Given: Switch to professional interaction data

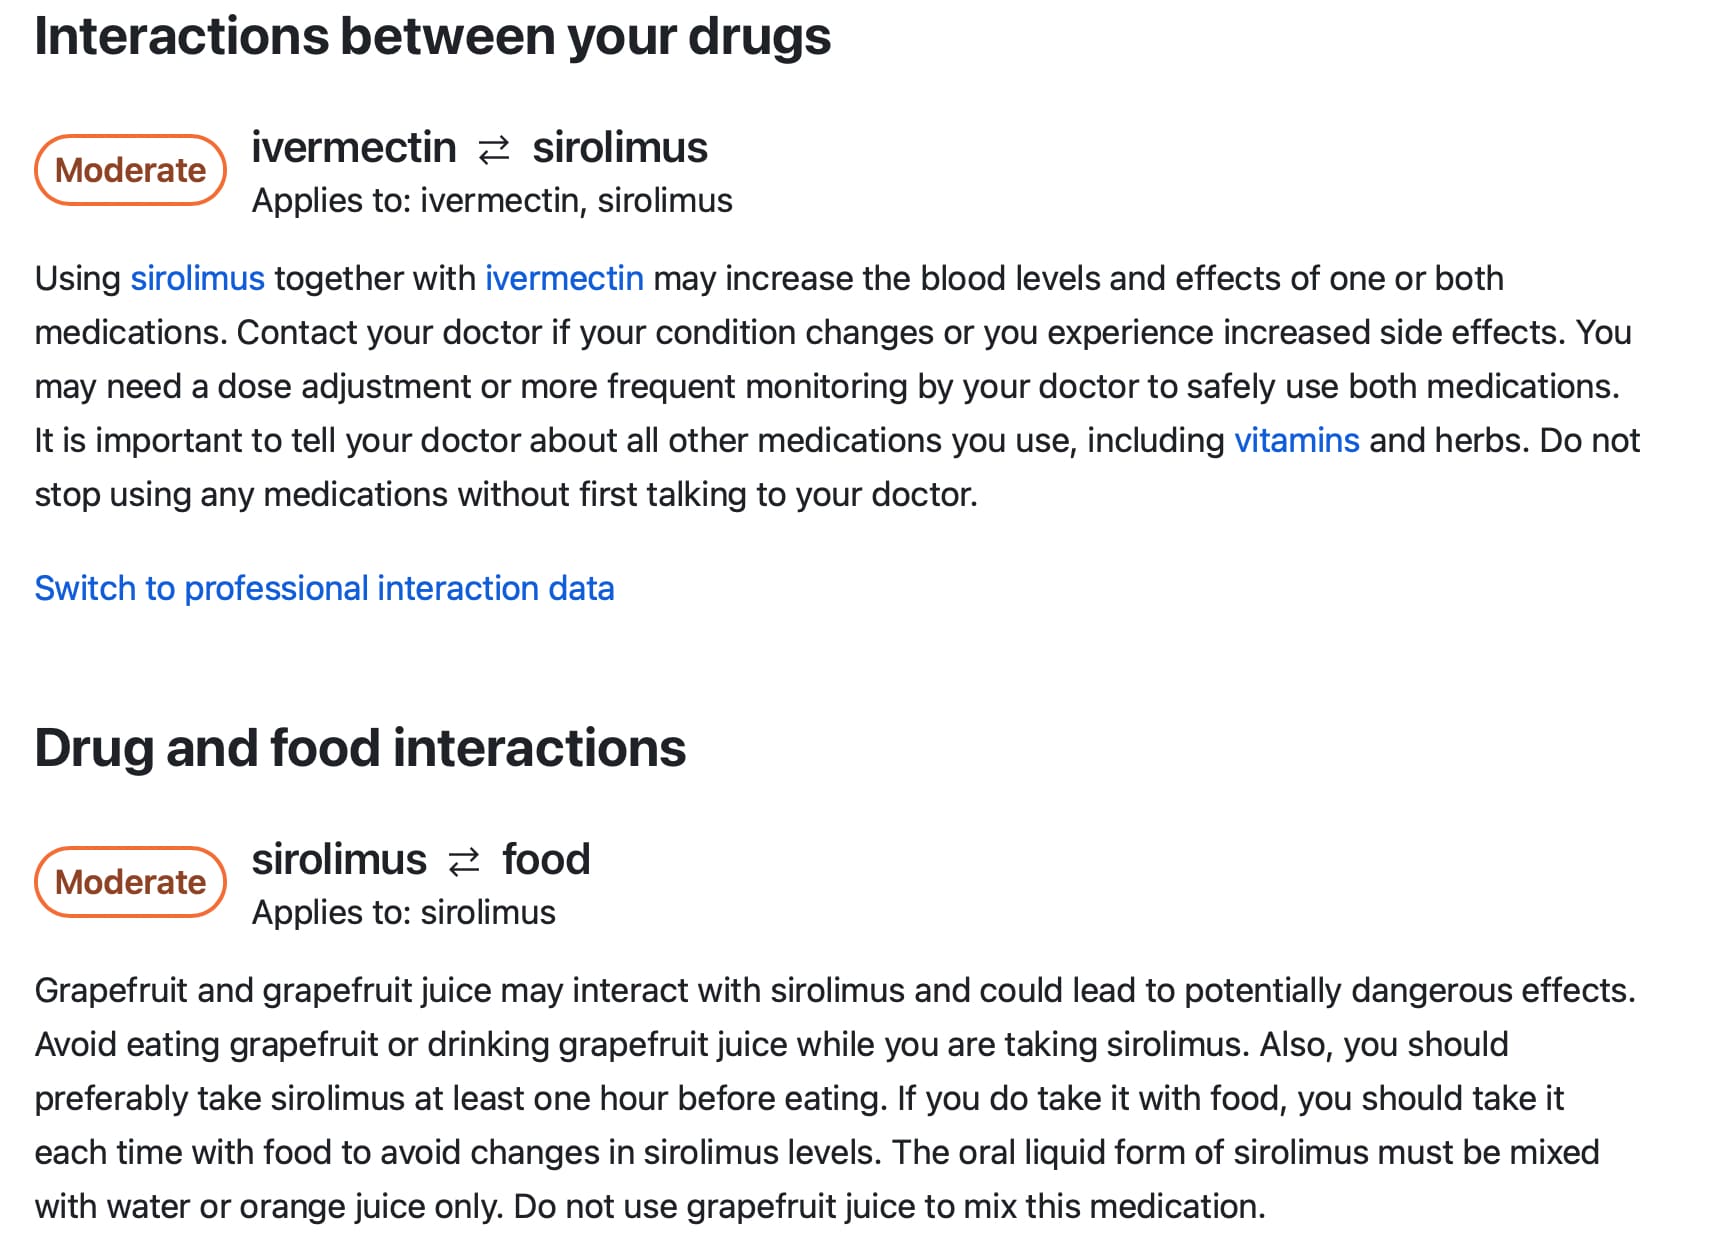Looking at the screenshot, I should [x=324, y=588].
